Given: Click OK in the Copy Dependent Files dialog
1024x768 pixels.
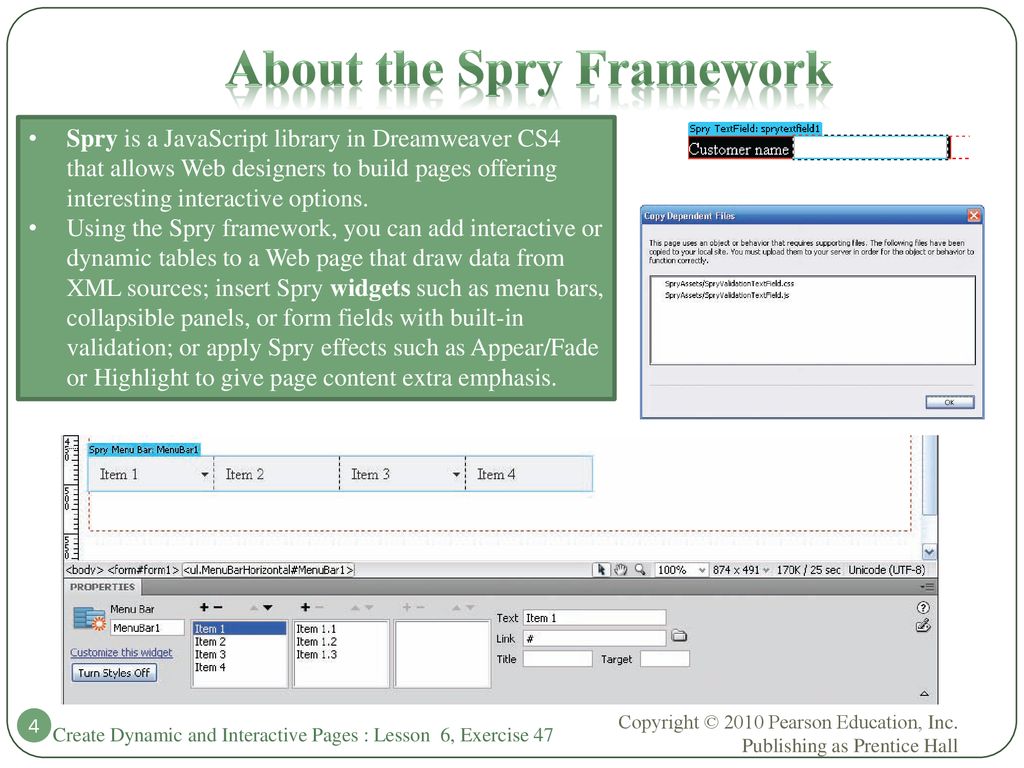Looking at the screenshot, I should click(950, 402).
